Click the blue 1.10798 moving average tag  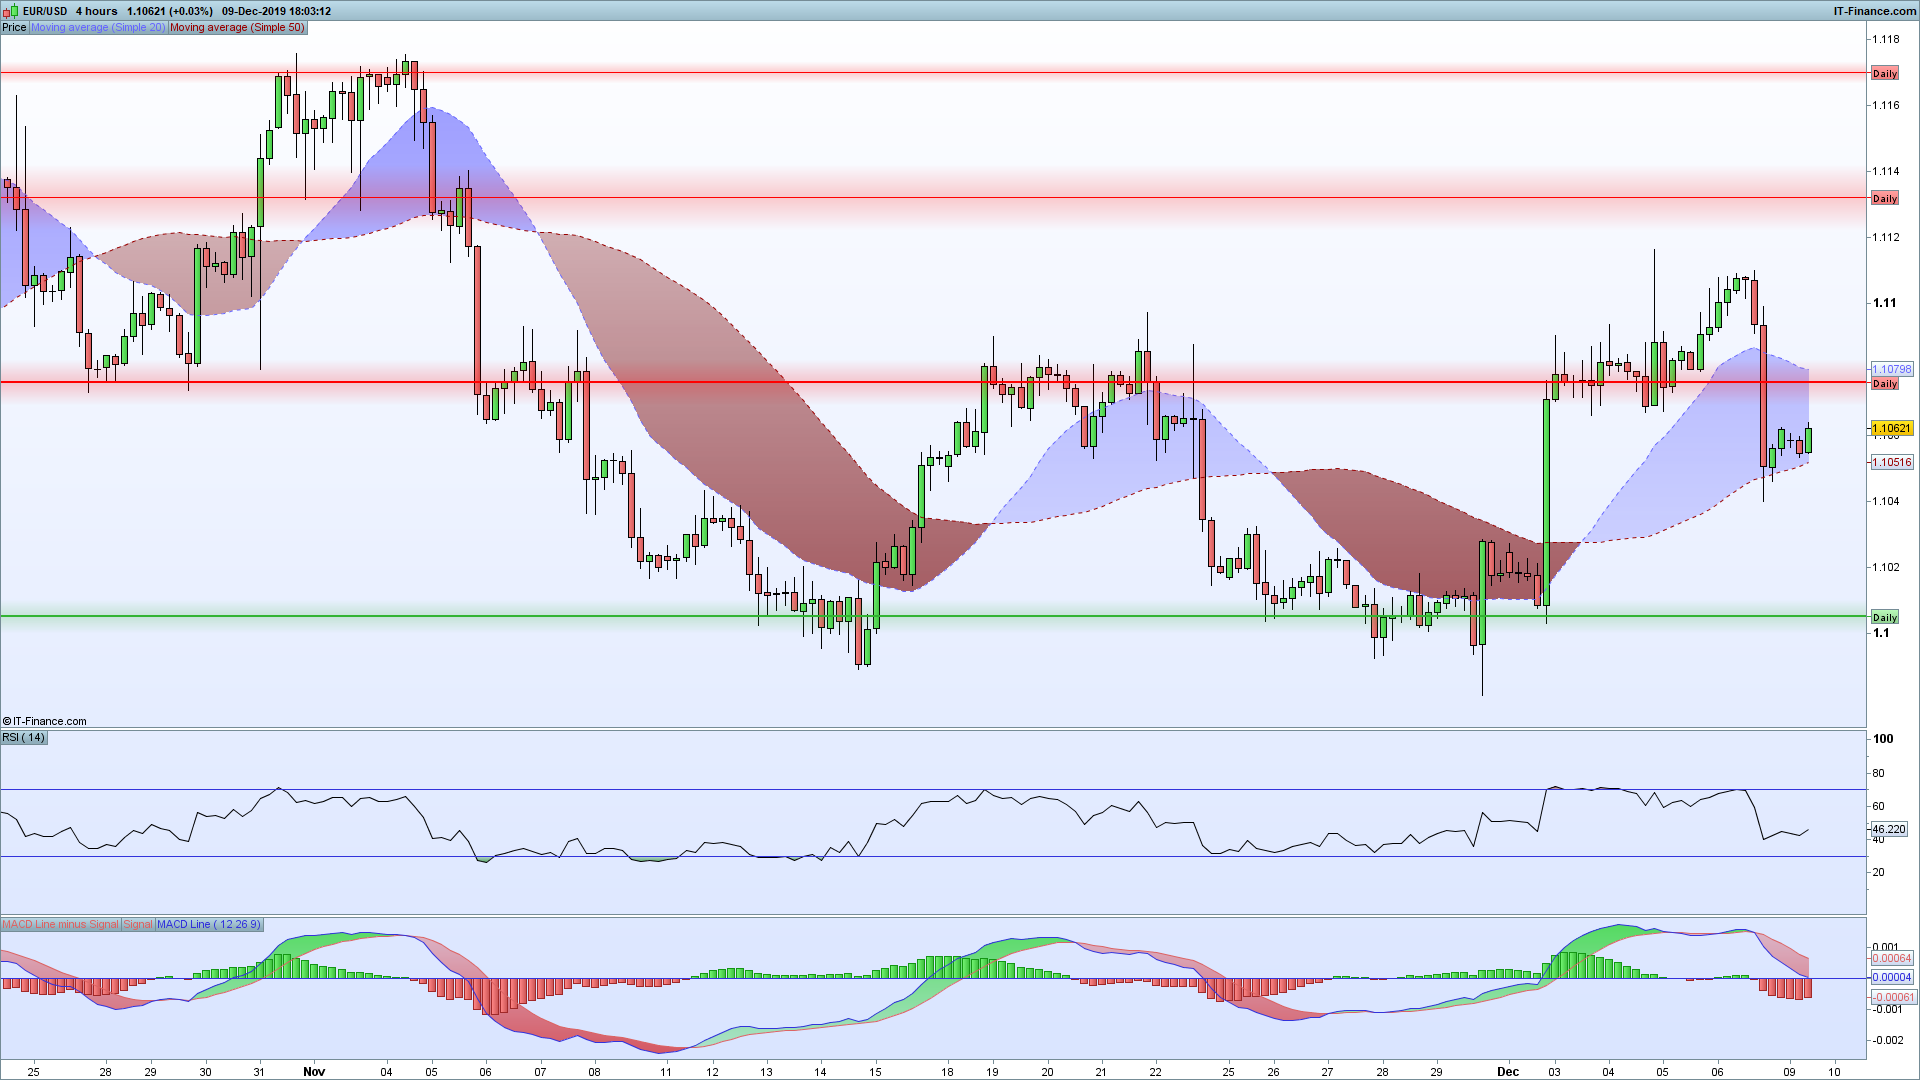pos(1891,369)
